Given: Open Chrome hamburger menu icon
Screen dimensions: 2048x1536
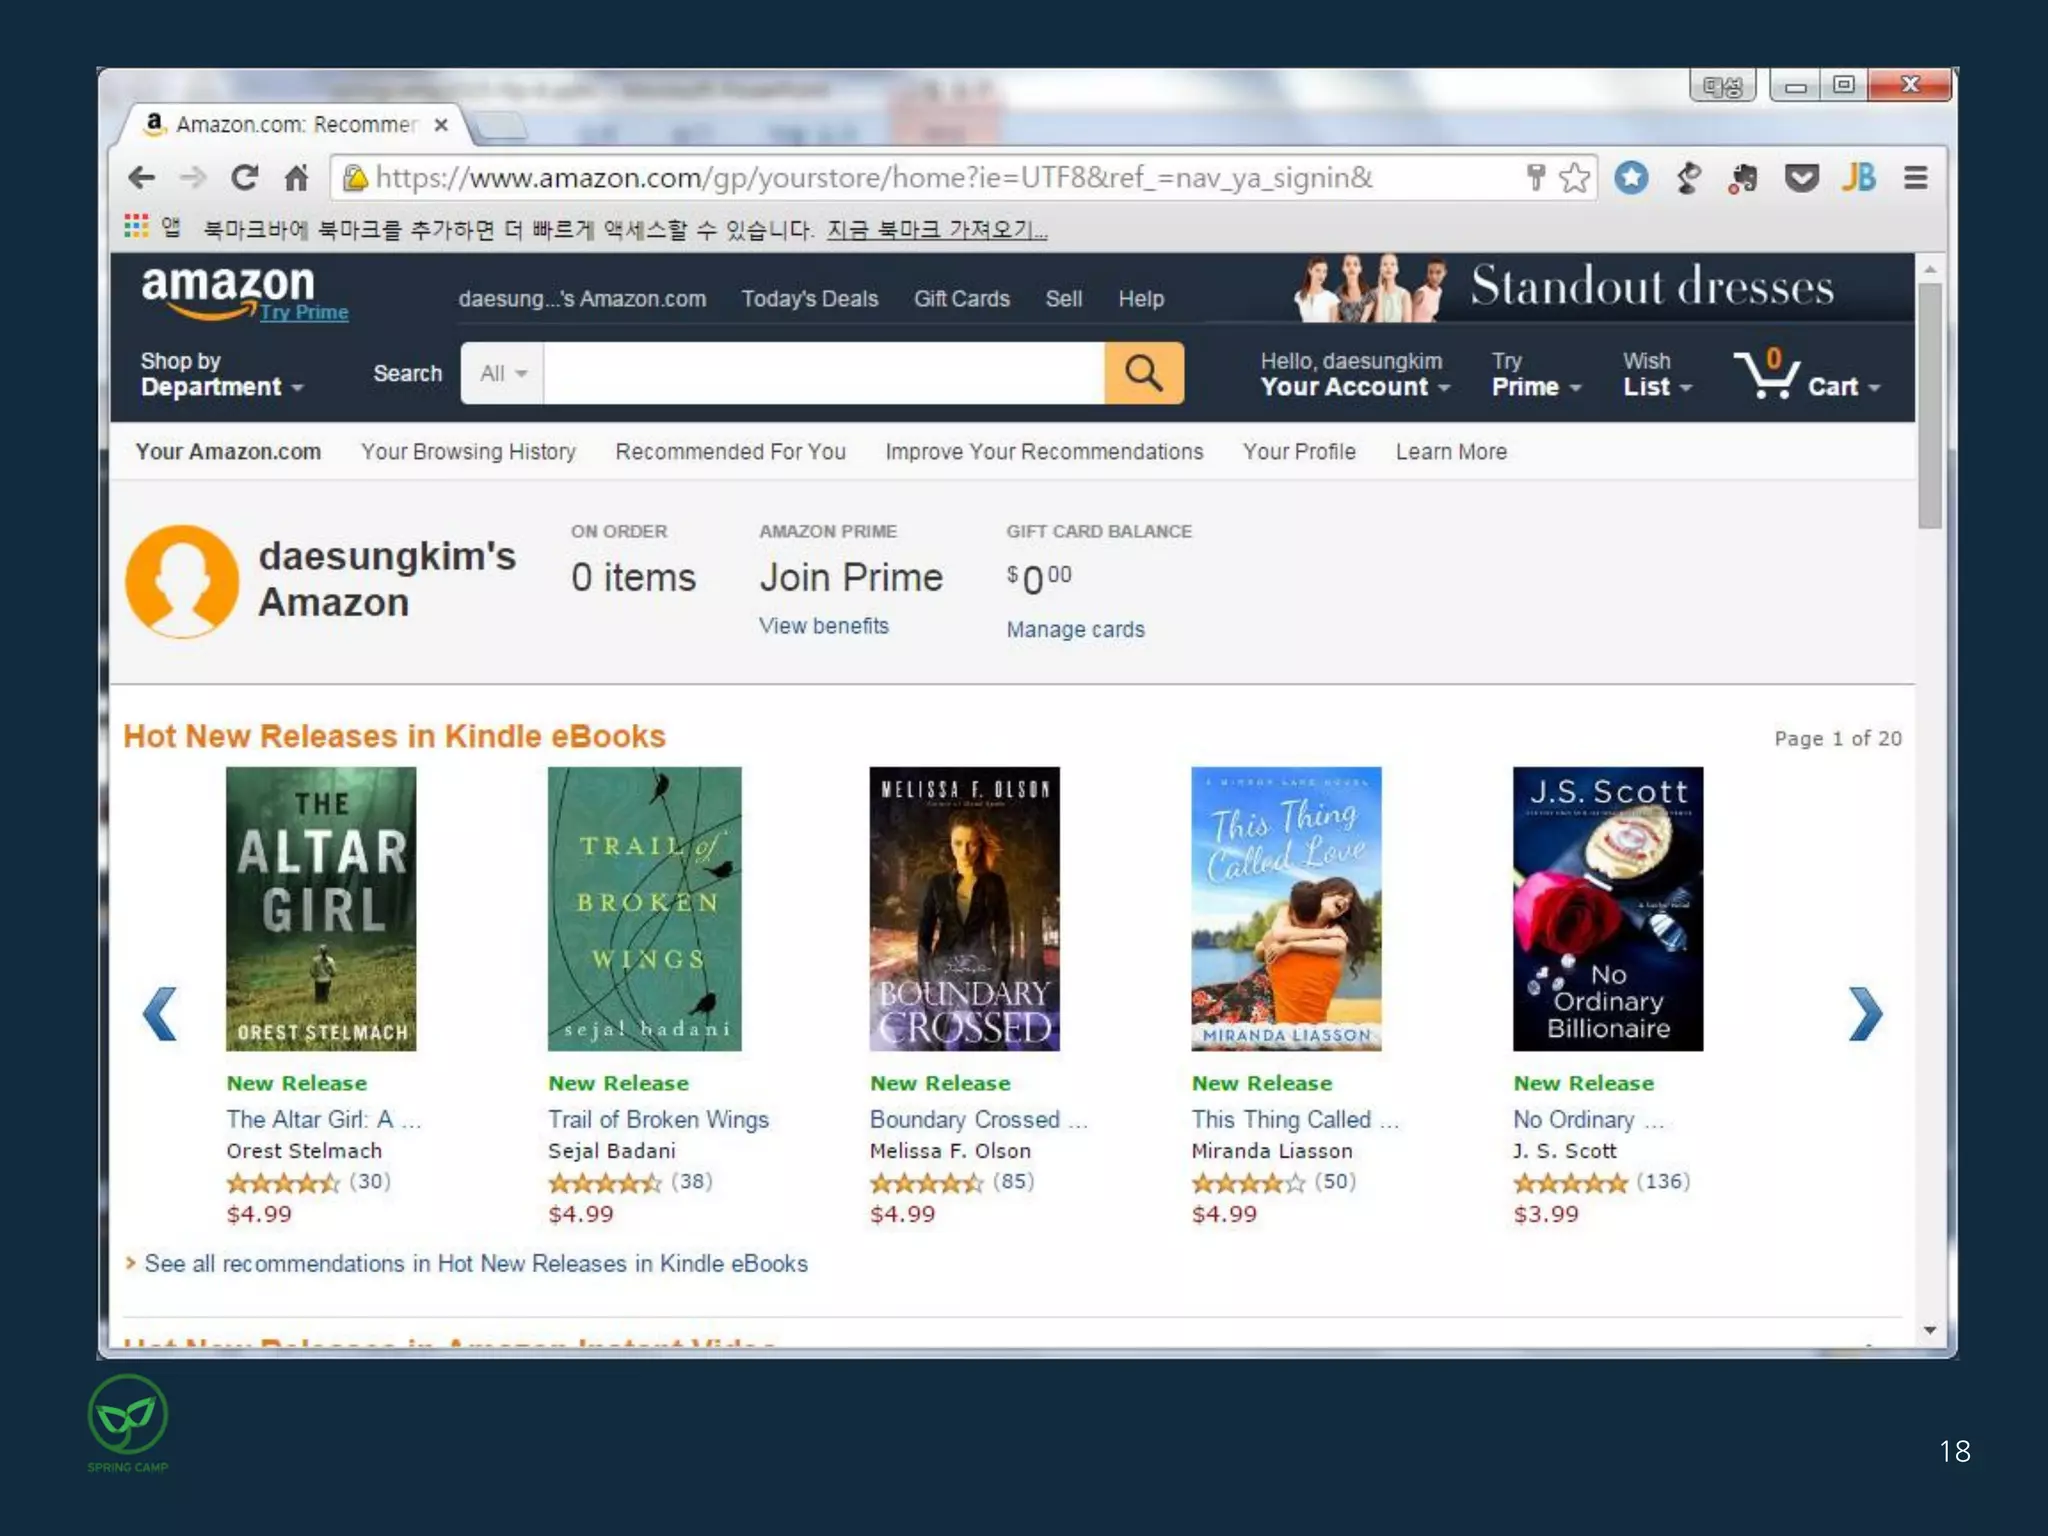Looking at the screenshot, I should (1915, 178).
